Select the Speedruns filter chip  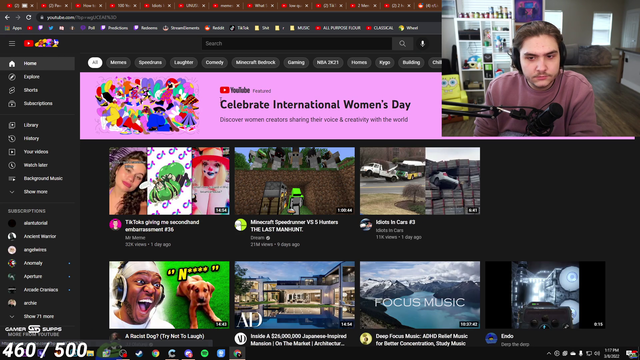150,62
